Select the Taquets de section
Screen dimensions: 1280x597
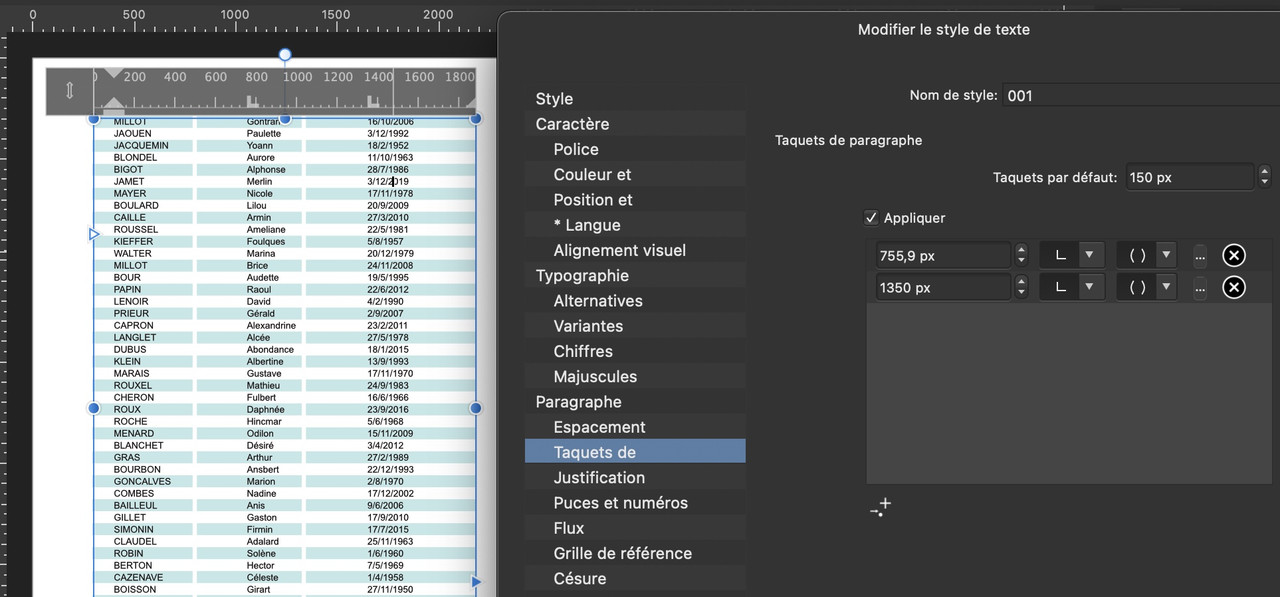point(635,452)
